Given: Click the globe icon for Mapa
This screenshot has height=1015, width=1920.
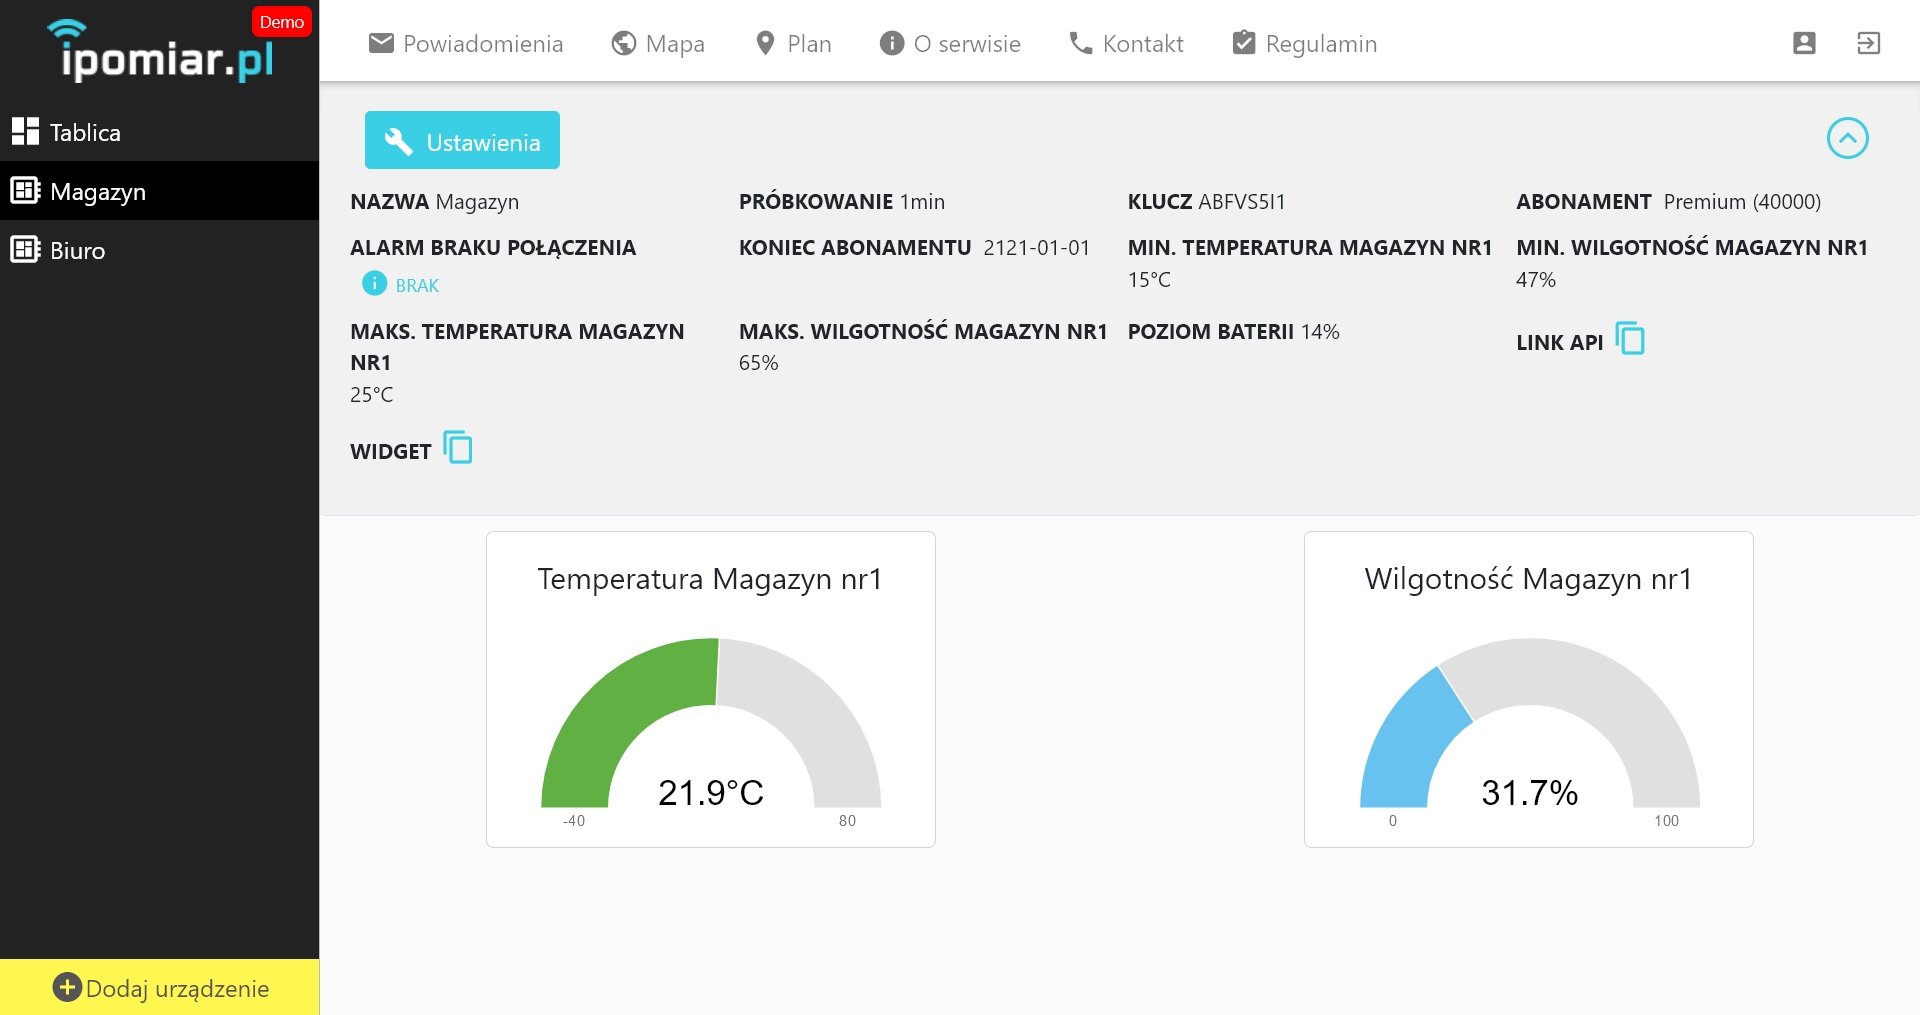Looking at the screenshot, I should coord(624,43).
